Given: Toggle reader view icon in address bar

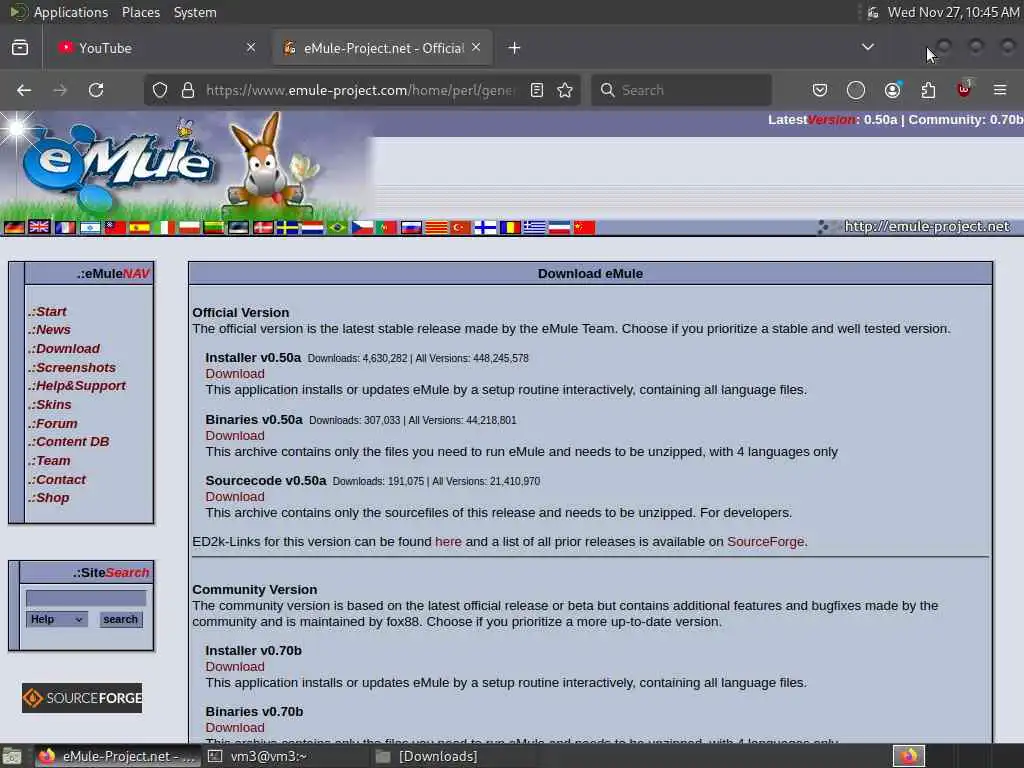Looking at the screenshot, I should coord(537,90).
